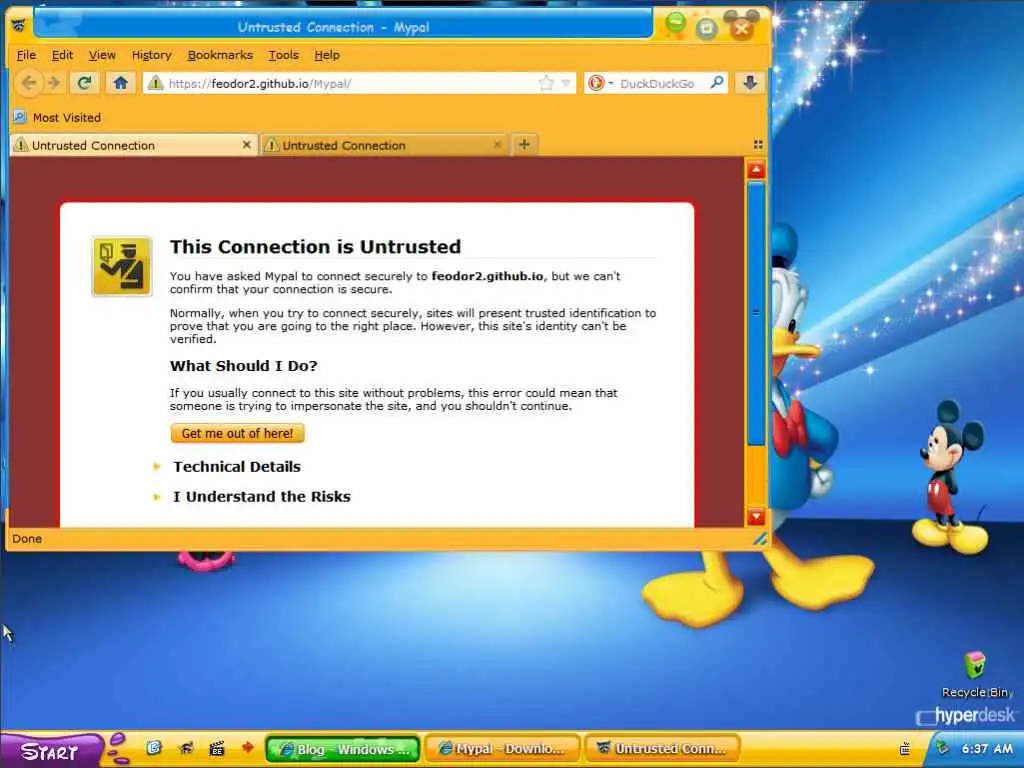Close the second Untrusted Connection tab
1024x768 pixels.
coord(498,144)
